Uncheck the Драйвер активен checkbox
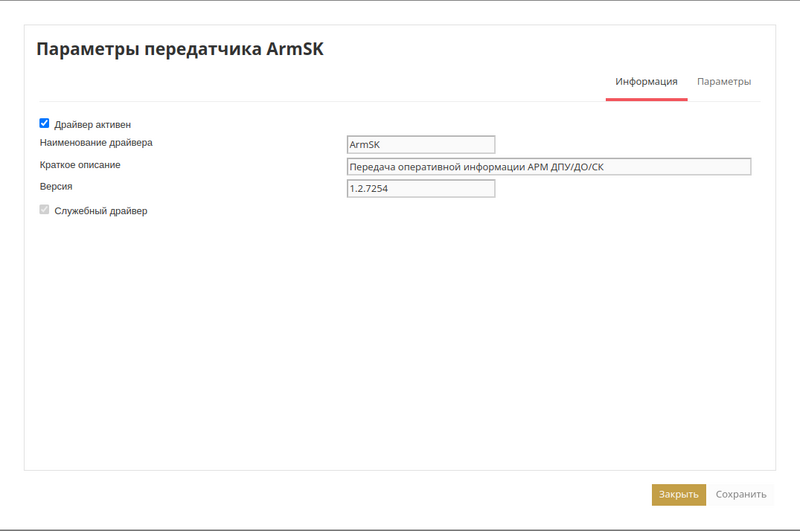 44,123
